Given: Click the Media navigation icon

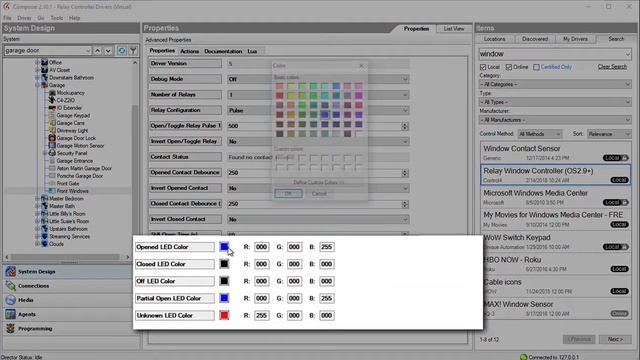Looking at the screenshot, I should click(x=11, y=300).
